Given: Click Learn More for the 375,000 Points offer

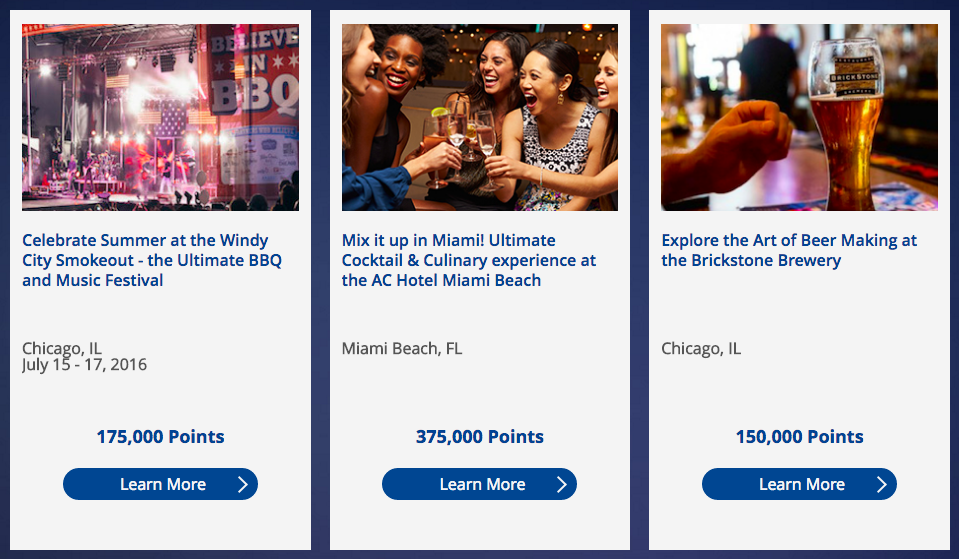Looking at the screenshot, I should [x=480, y=484].
